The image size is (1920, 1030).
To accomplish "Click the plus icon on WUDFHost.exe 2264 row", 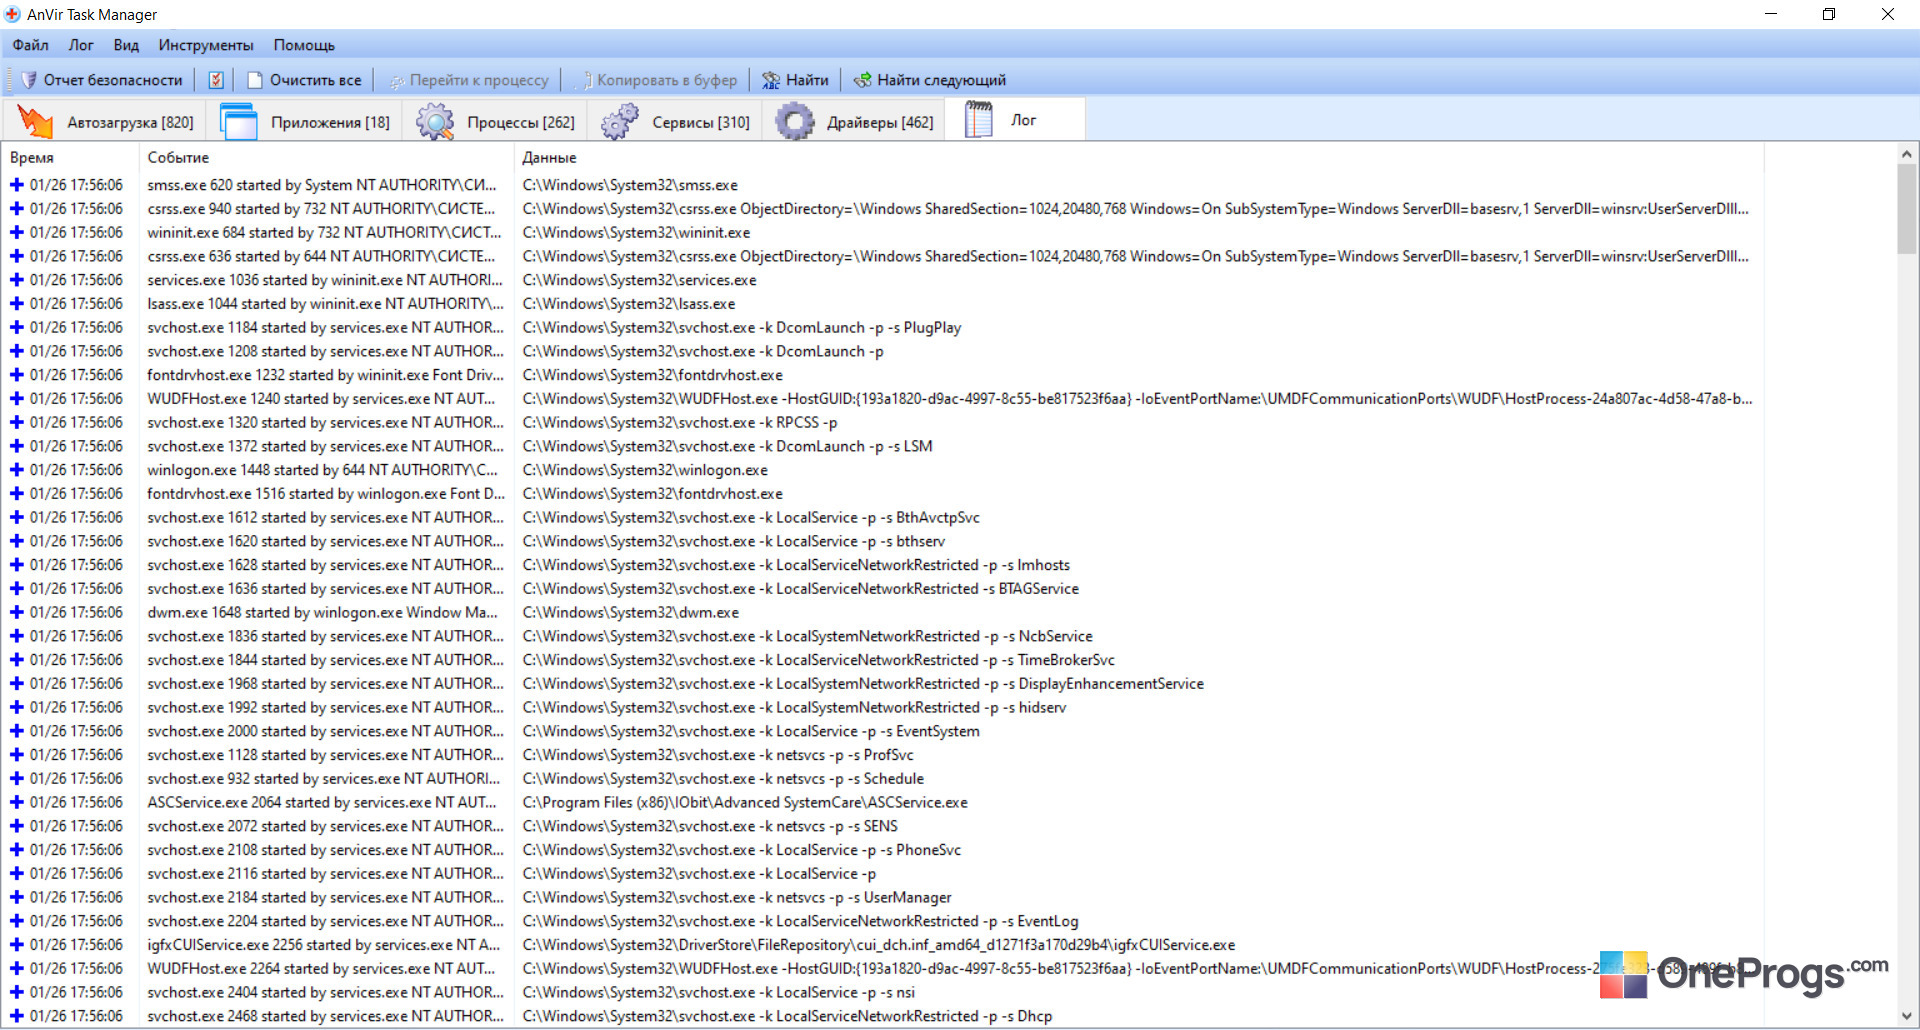I will (17, 968).
